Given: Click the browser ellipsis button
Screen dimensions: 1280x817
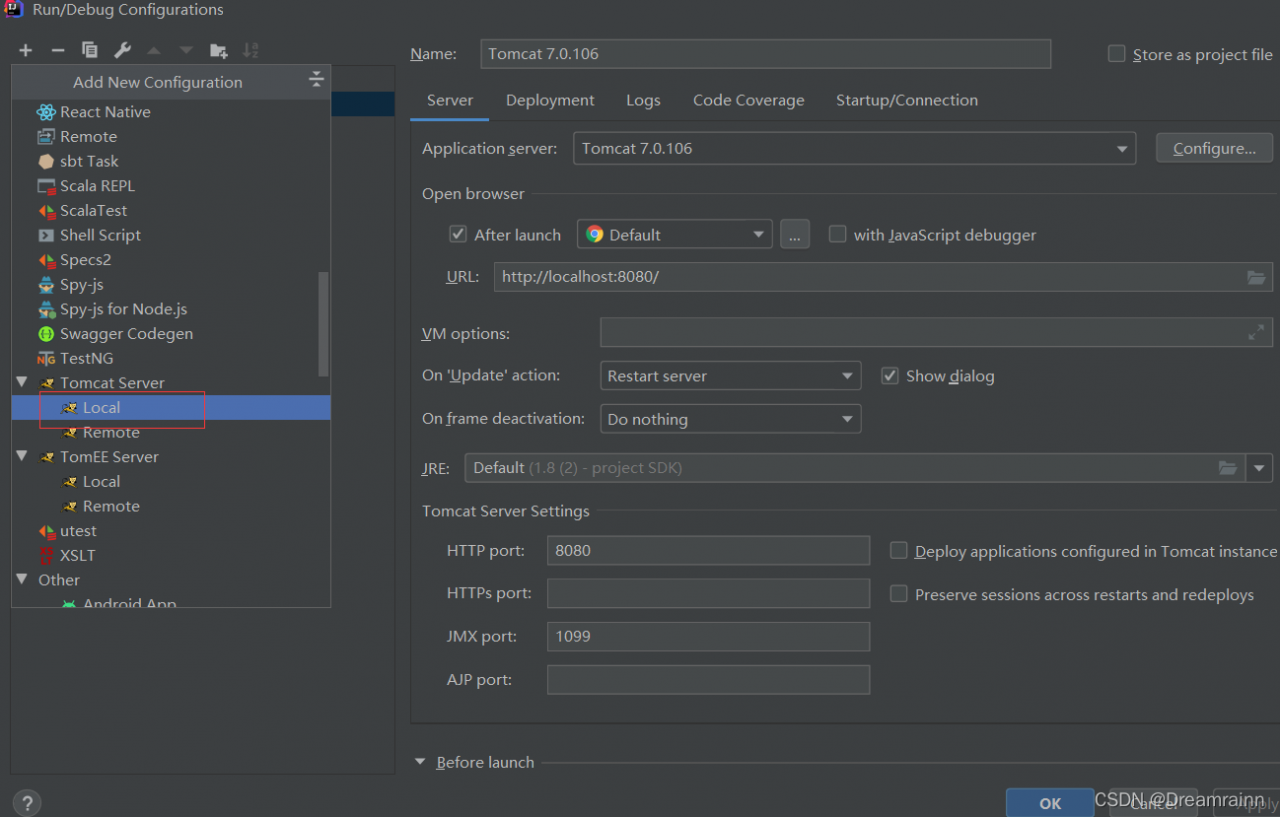Looking at the screenshot, I should click(795, 235).
